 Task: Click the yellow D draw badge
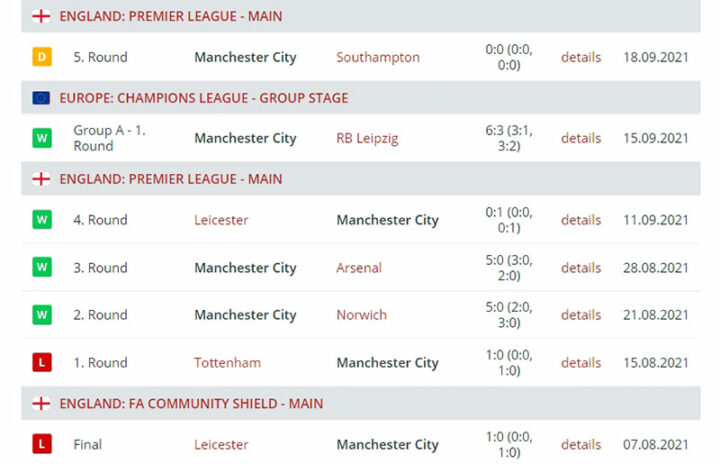pyautogui.click(x=41, y=57)
